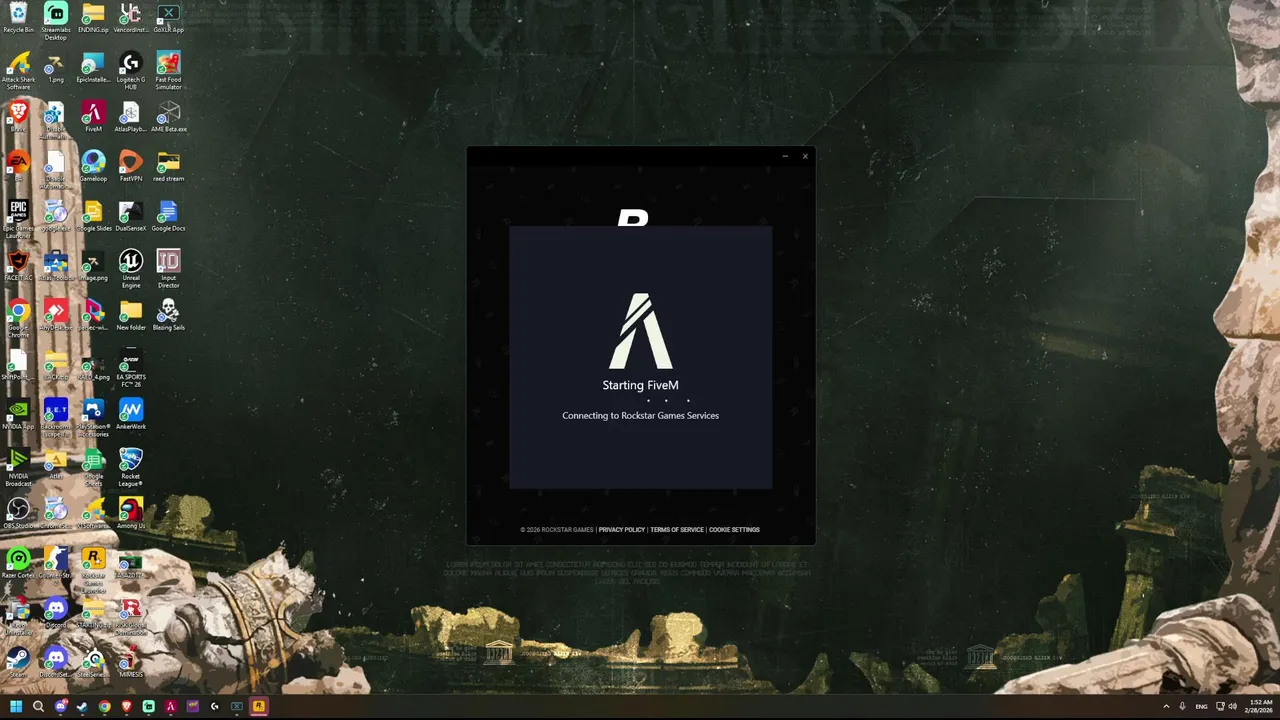Open Razer Cortex desktop shortcut
This screenshot has height=720, width=1280.
18,564
